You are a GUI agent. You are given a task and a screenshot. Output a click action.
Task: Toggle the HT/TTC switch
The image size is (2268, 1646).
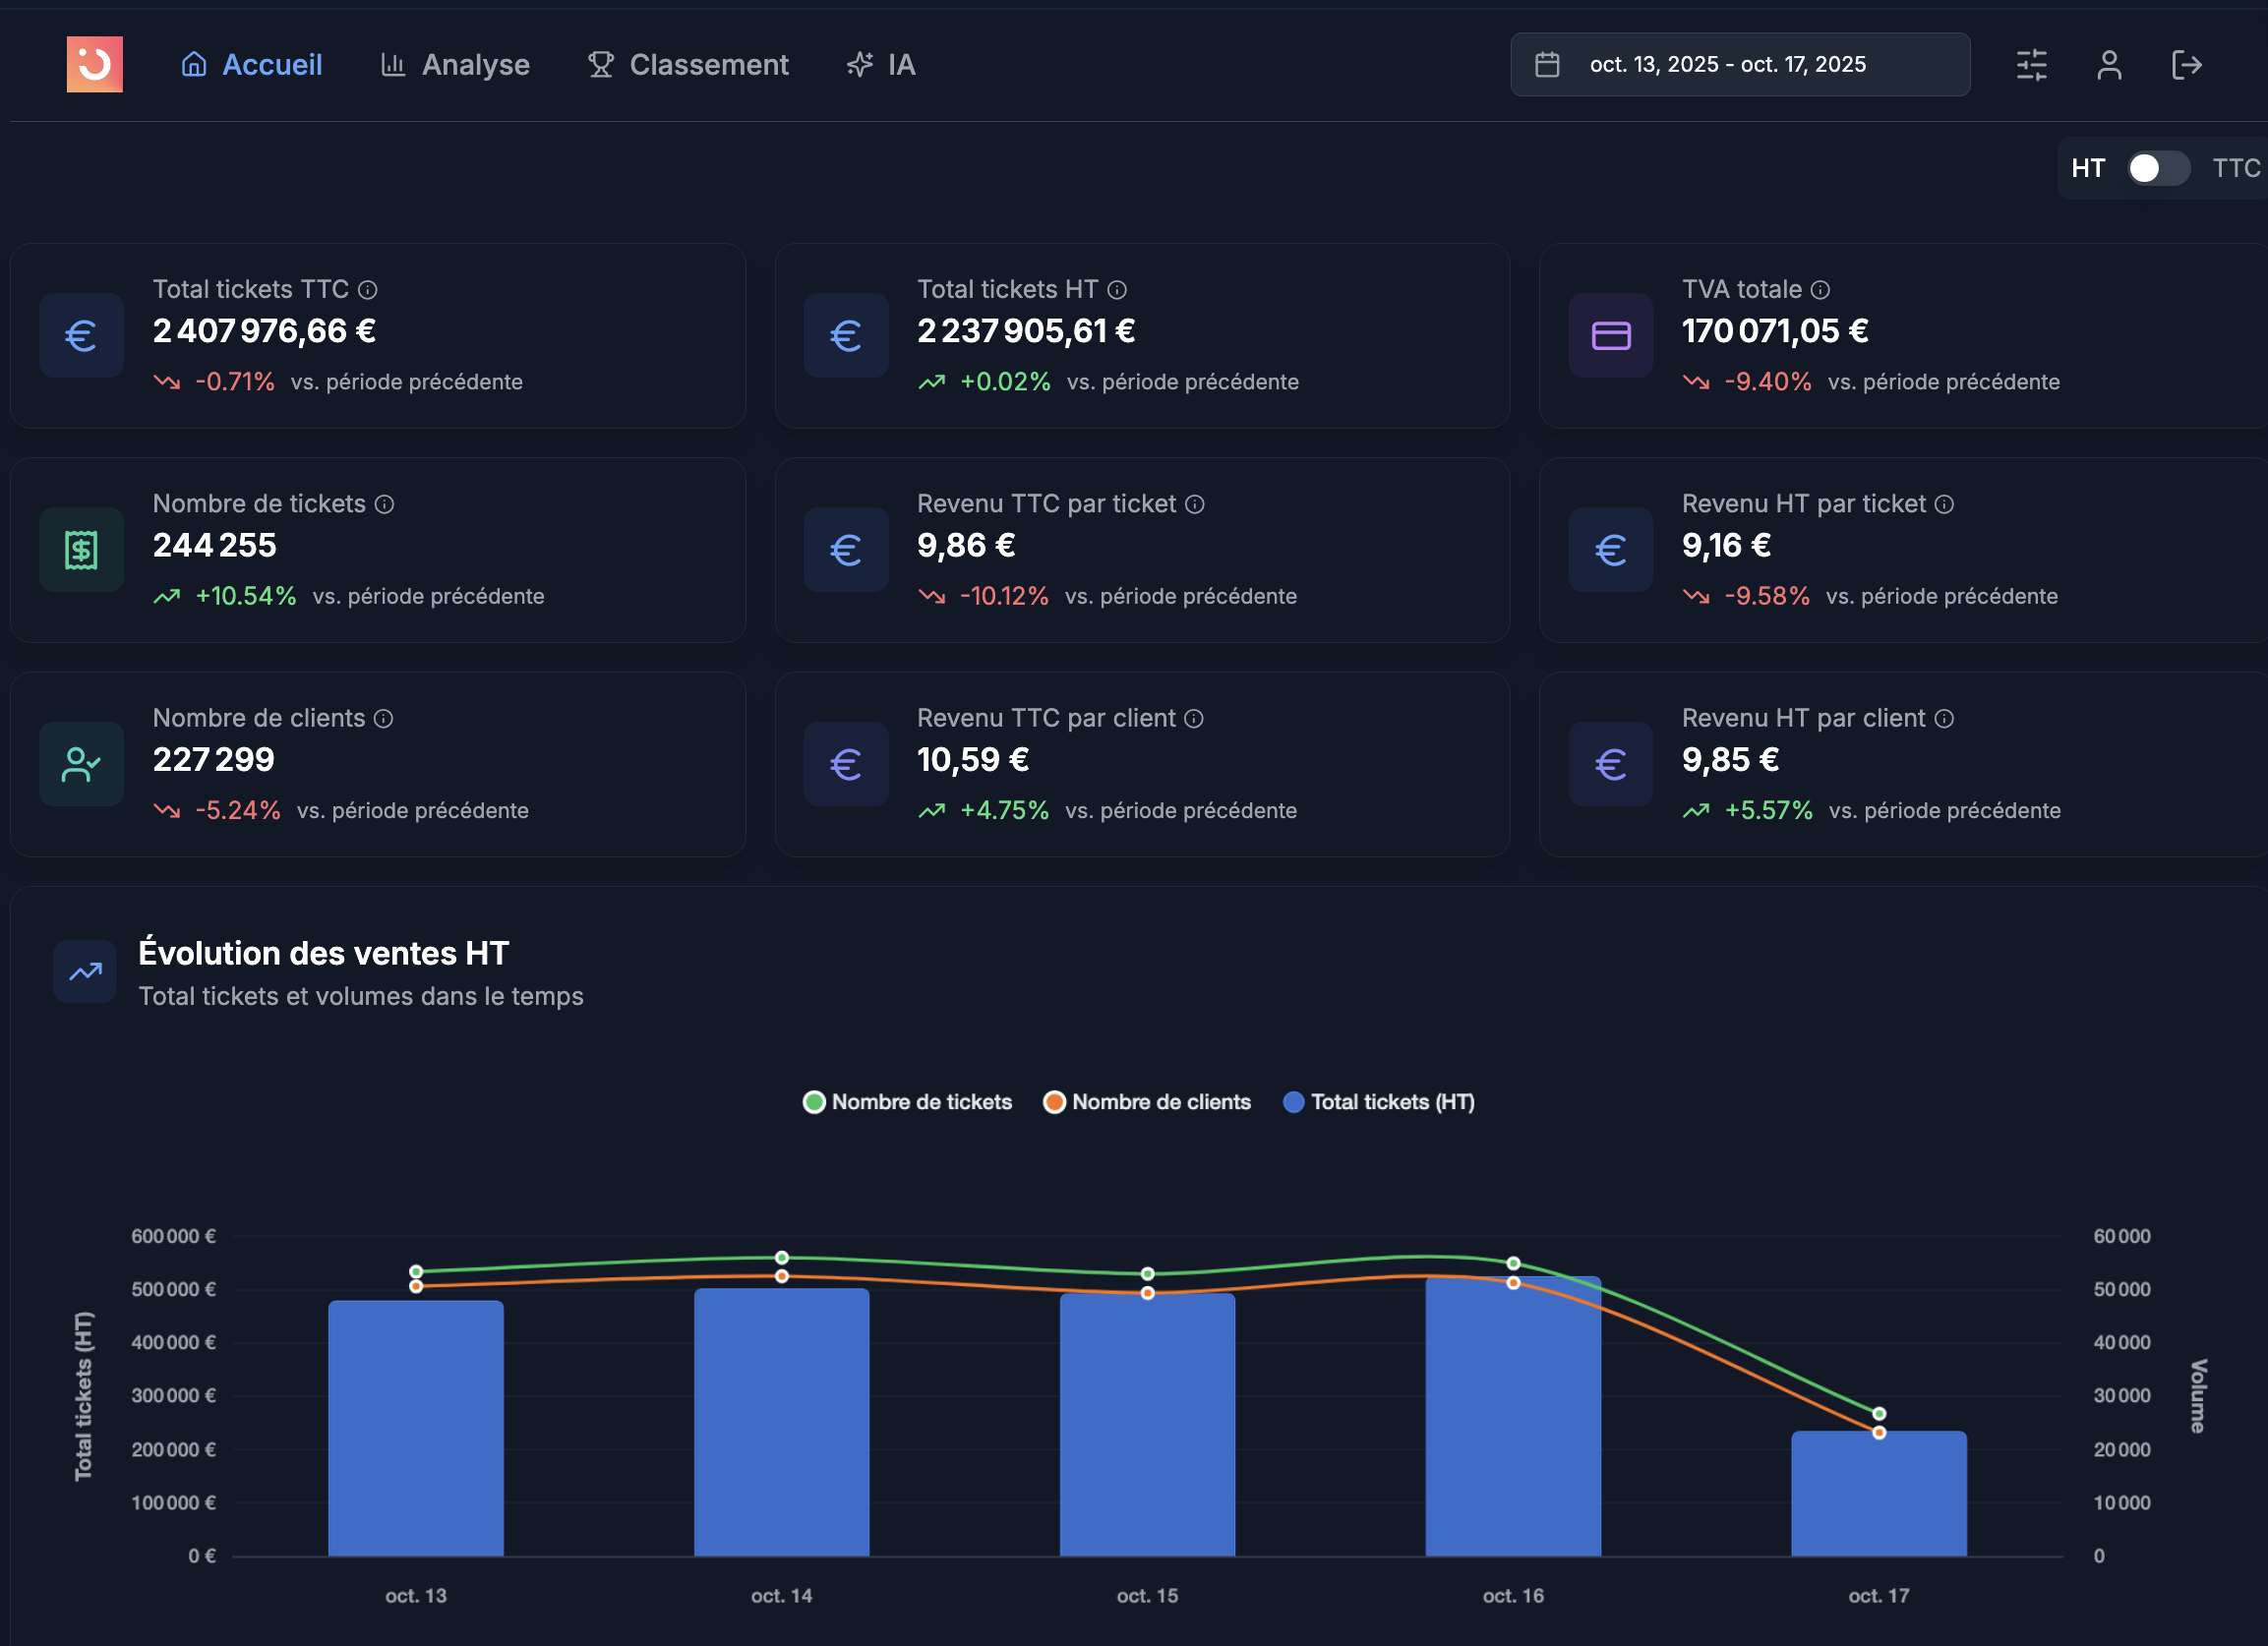2158,168
